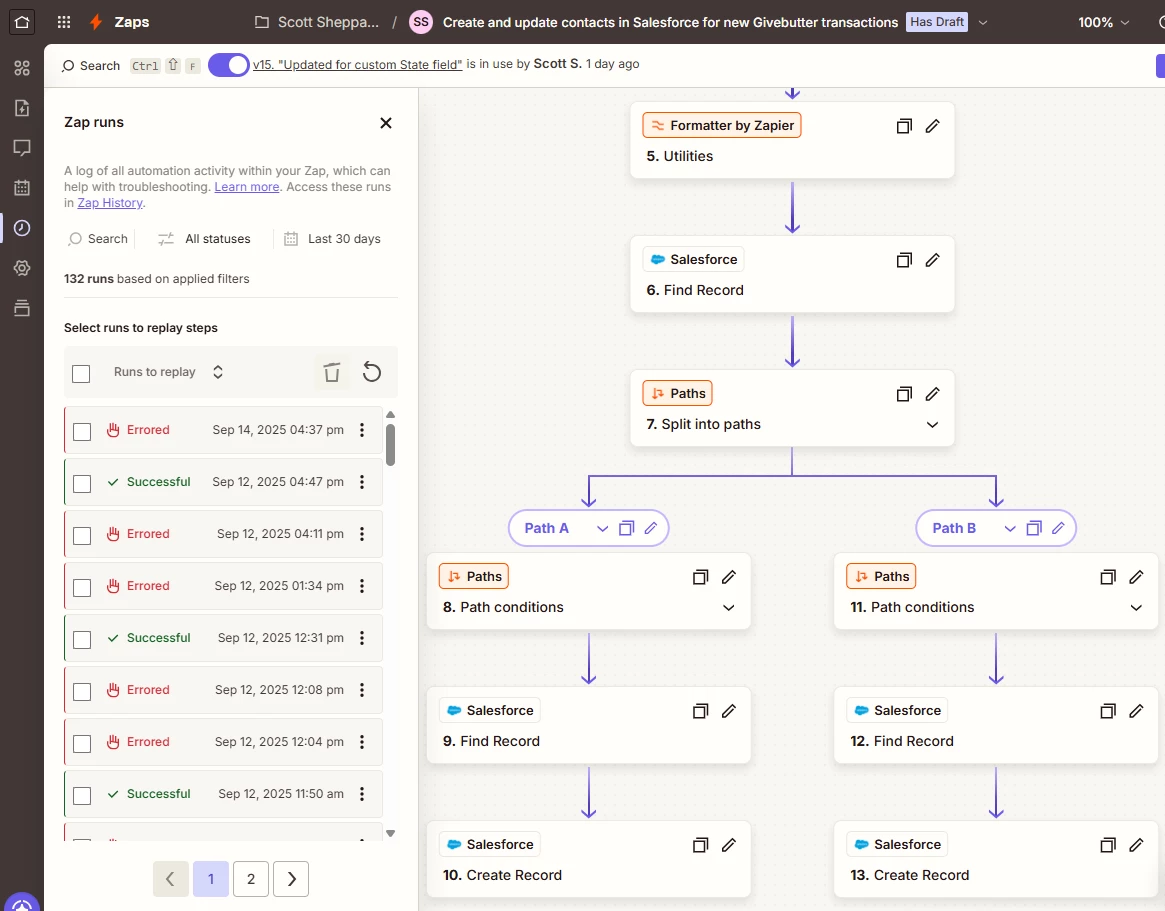Open the Learn more link
1165x911 pixels.
click(x=247, y=187)
